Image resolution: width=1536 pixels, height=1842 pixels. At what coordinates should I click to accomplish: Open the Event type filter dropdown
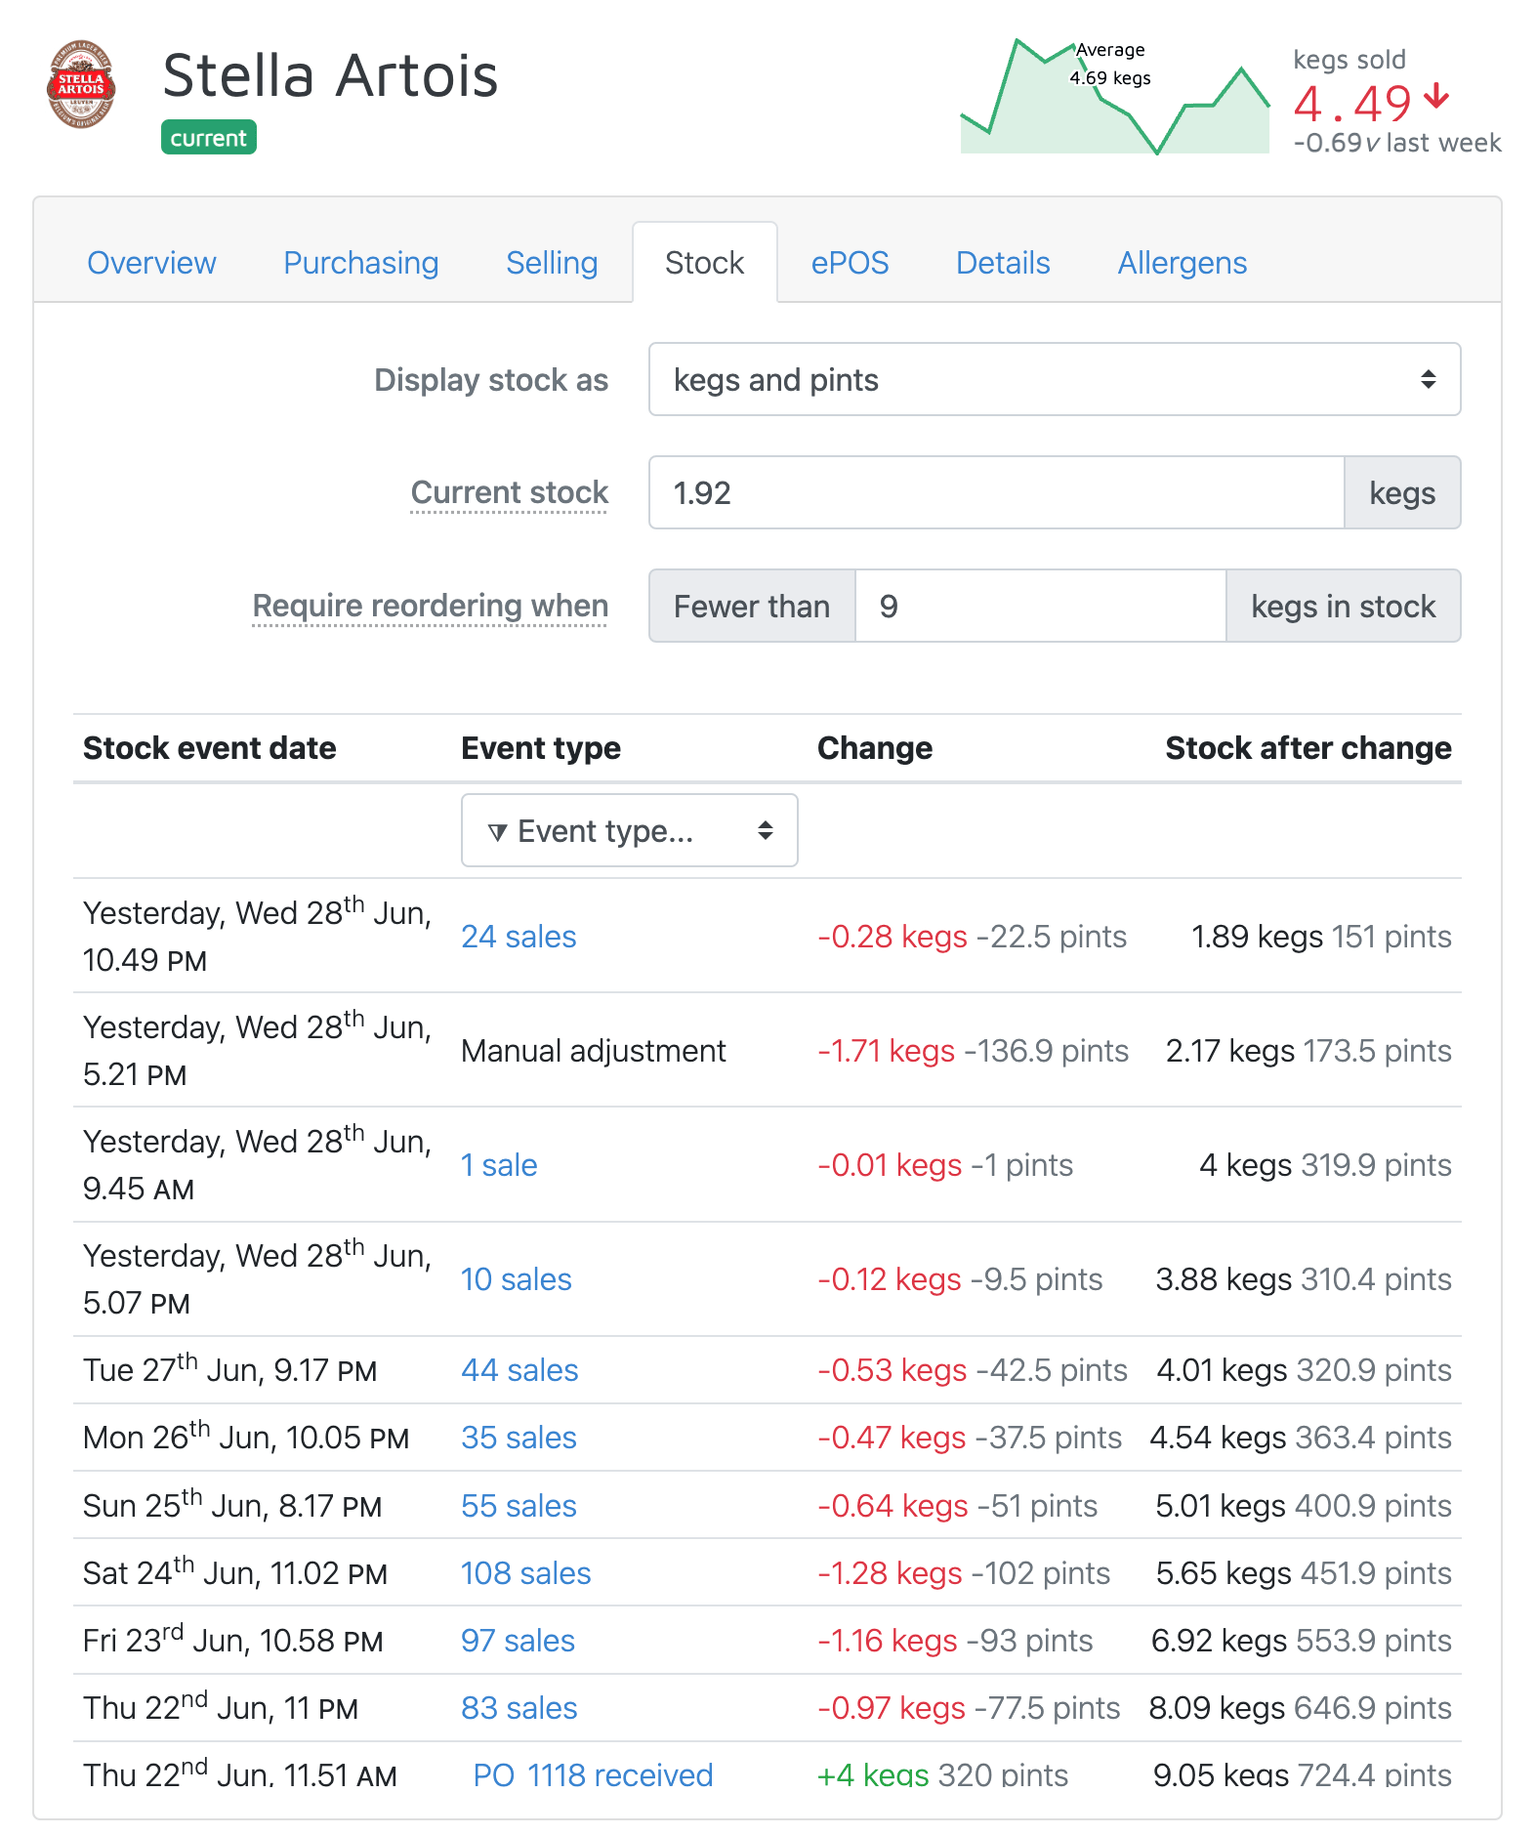pos(630,831)
